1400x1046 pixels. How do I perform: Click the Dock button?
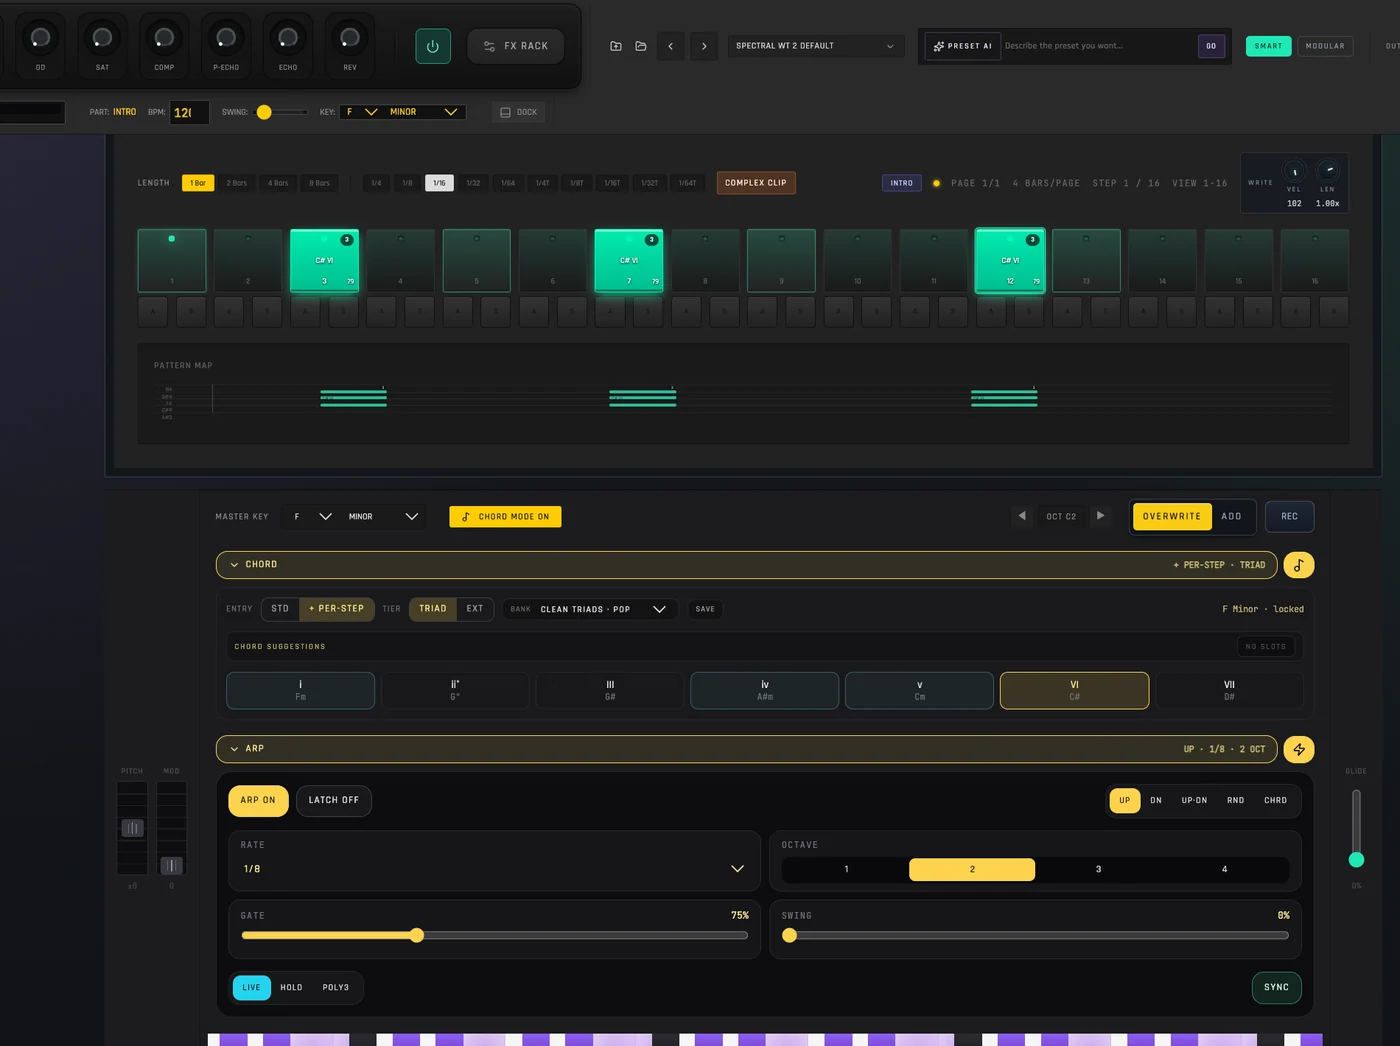[x=518, y=112]
